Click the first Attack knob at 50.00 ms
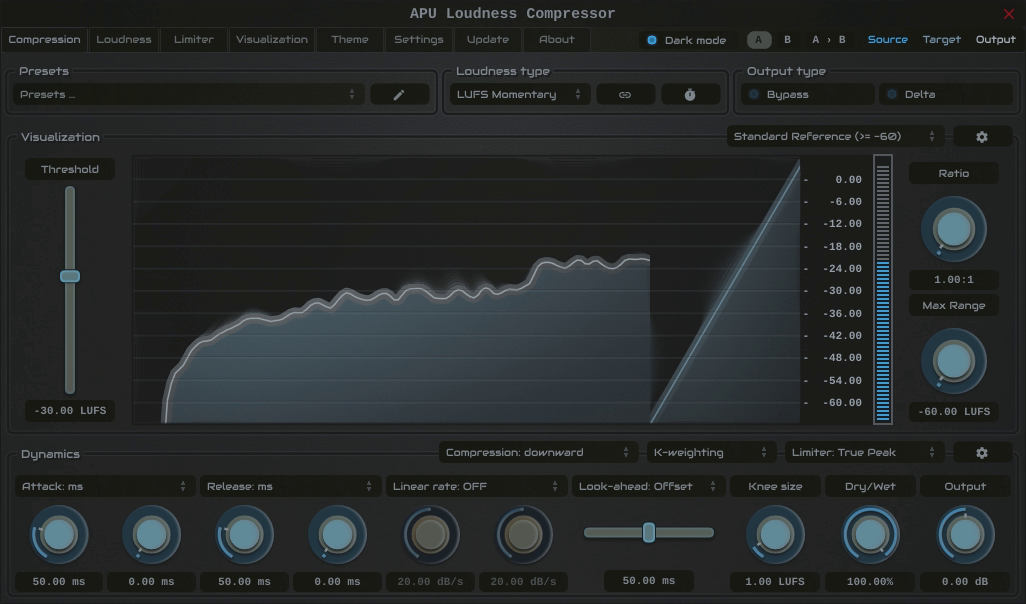The height and width of the screenshot is (604, 1026). coord(59,535)
